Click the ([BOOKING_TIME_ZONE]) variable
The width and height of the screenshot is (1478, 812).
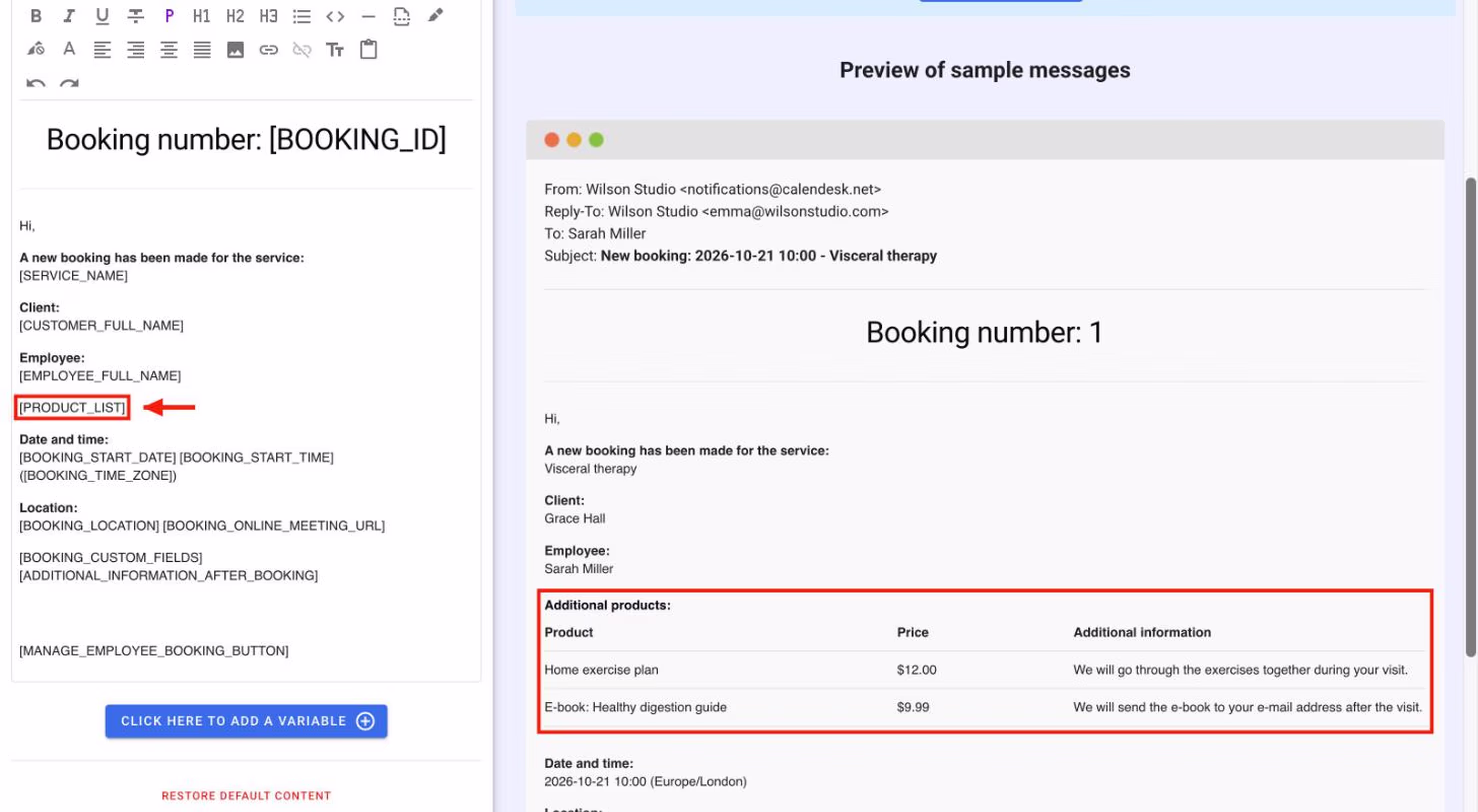click(98, 476)
